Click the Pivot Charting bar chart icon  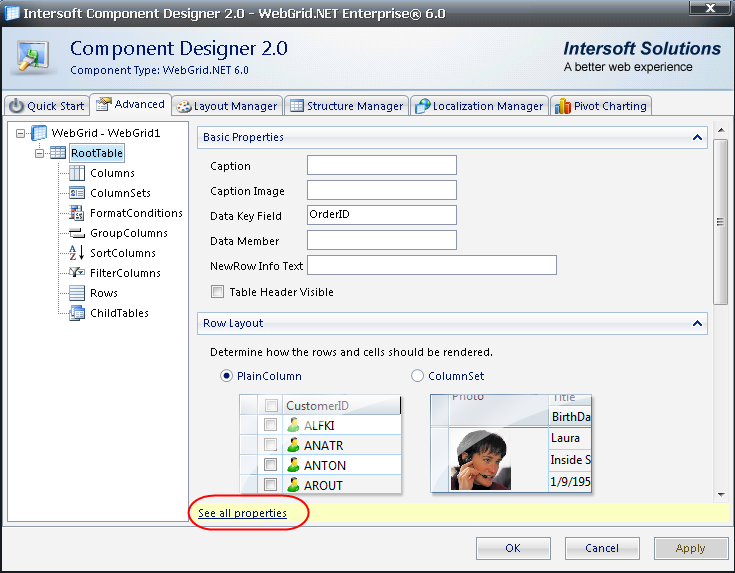tap(562, 106)
